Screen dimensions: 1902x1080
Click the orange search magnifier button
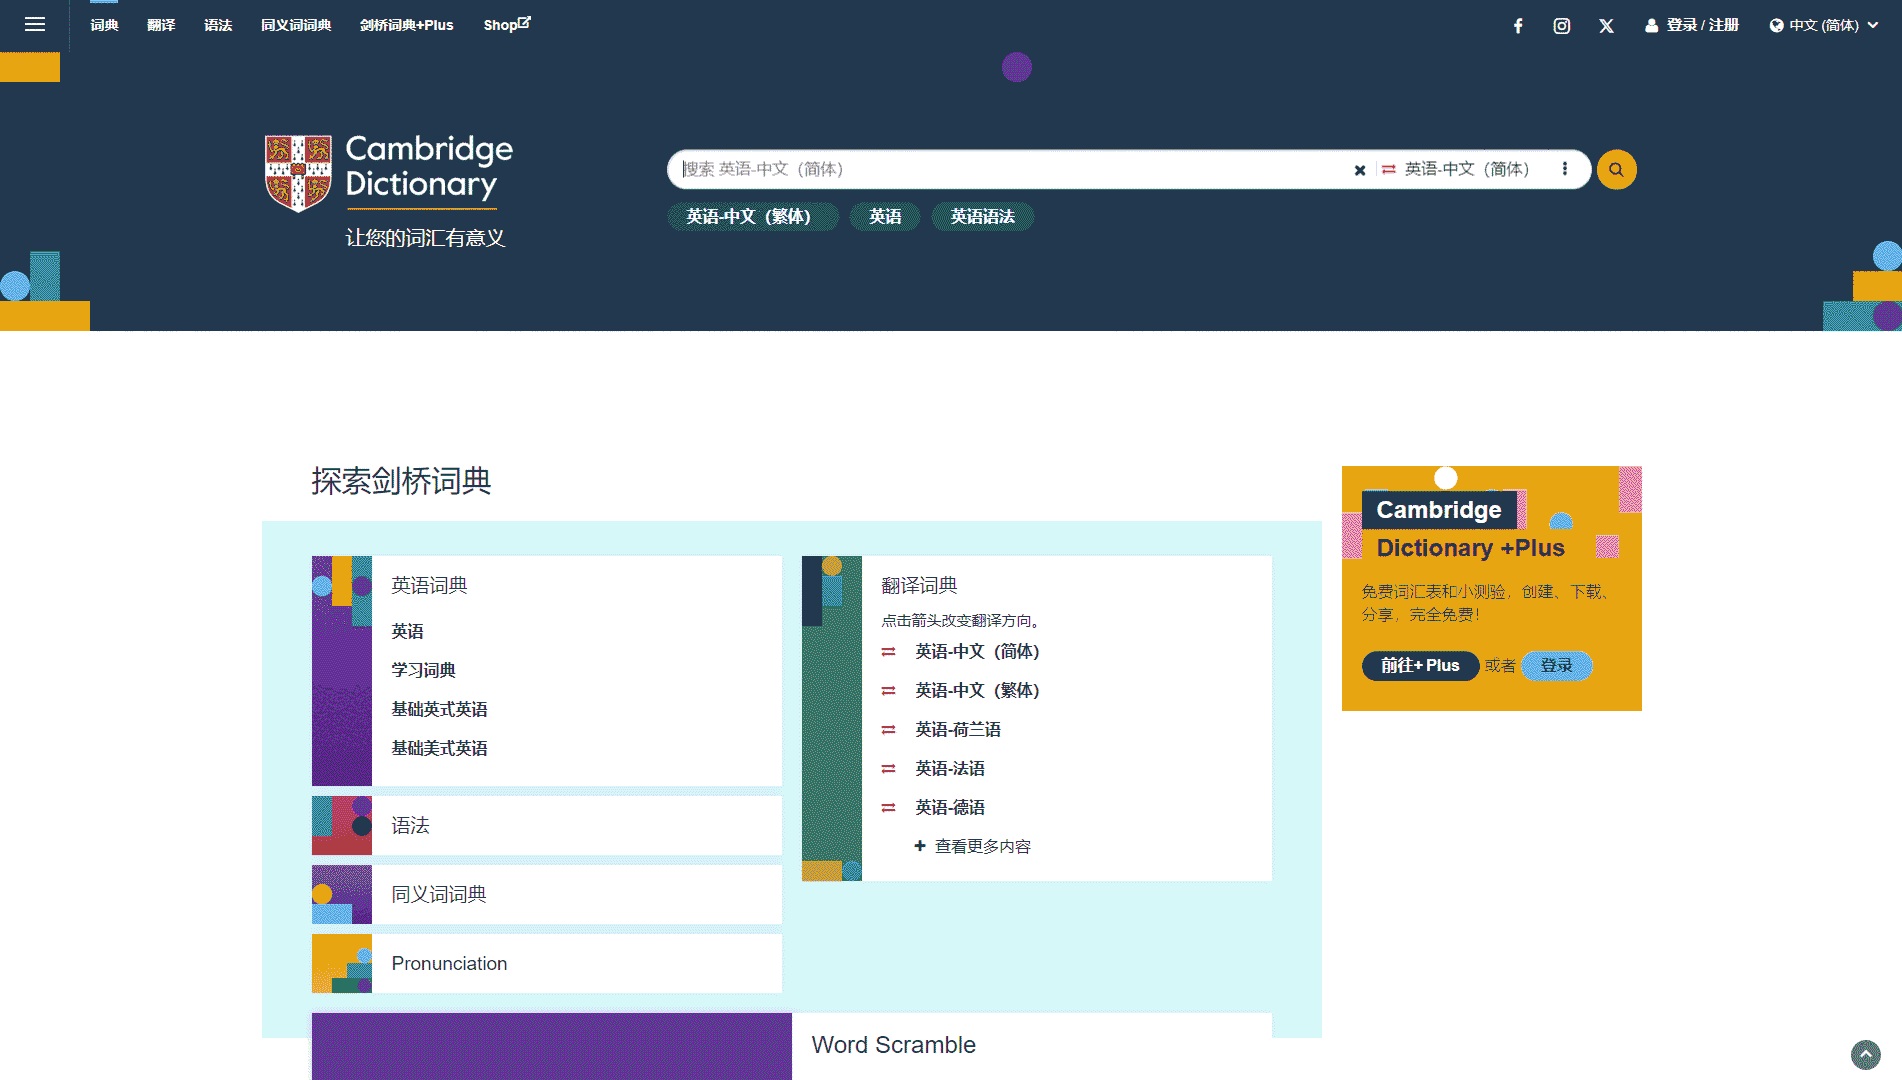click(x=1616, y=169)
